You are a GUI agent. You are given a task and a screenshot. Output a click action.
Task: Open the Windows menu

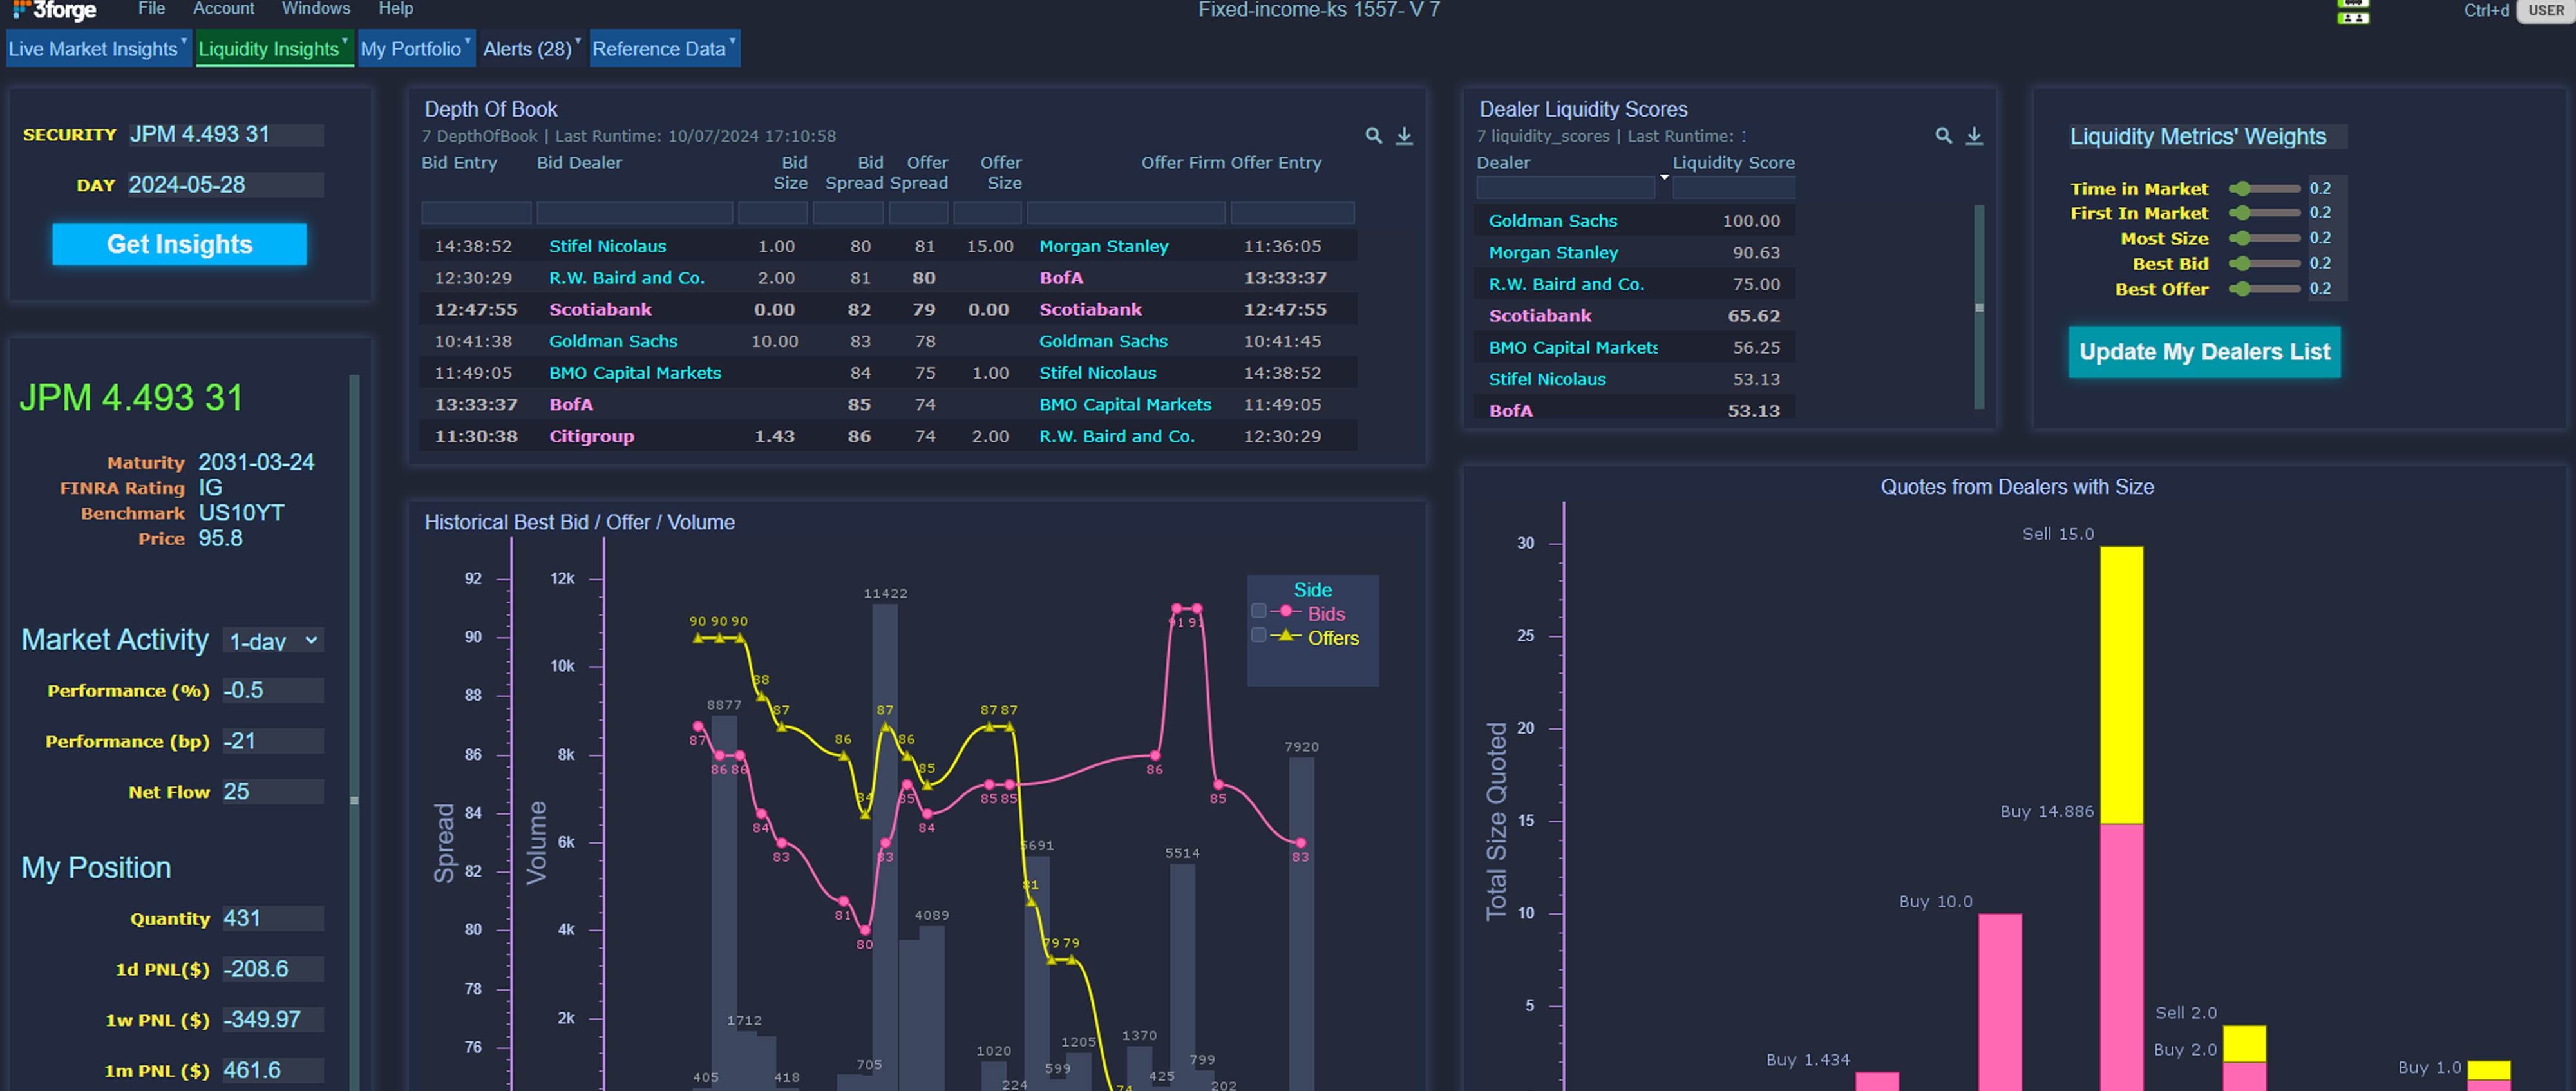[x=316, y=9]
